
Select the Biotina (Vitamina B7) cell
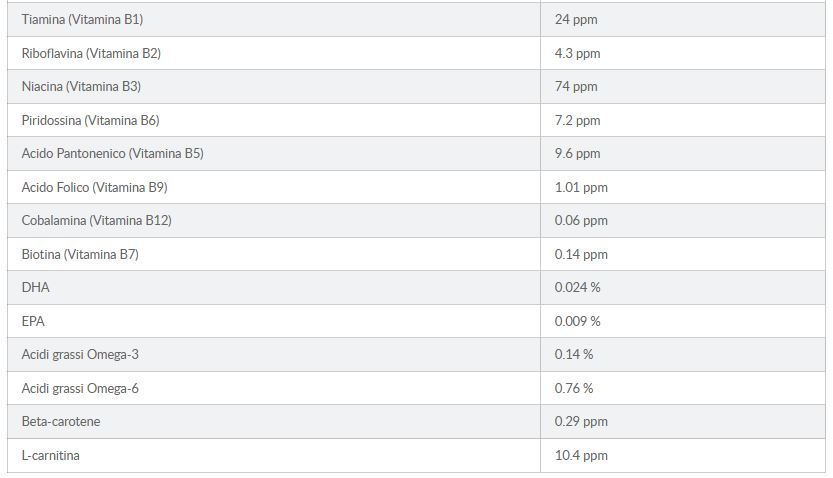click(x=80, y=254)
